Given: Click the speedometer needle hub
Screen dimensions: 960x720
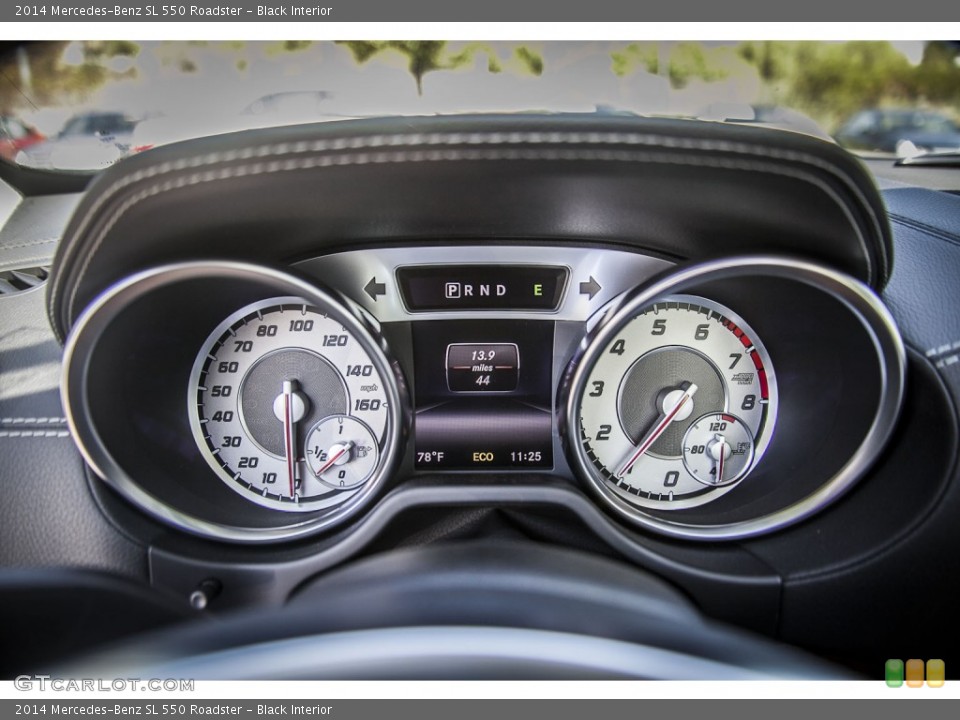Looking at the screenshot, I should point(290,406).
